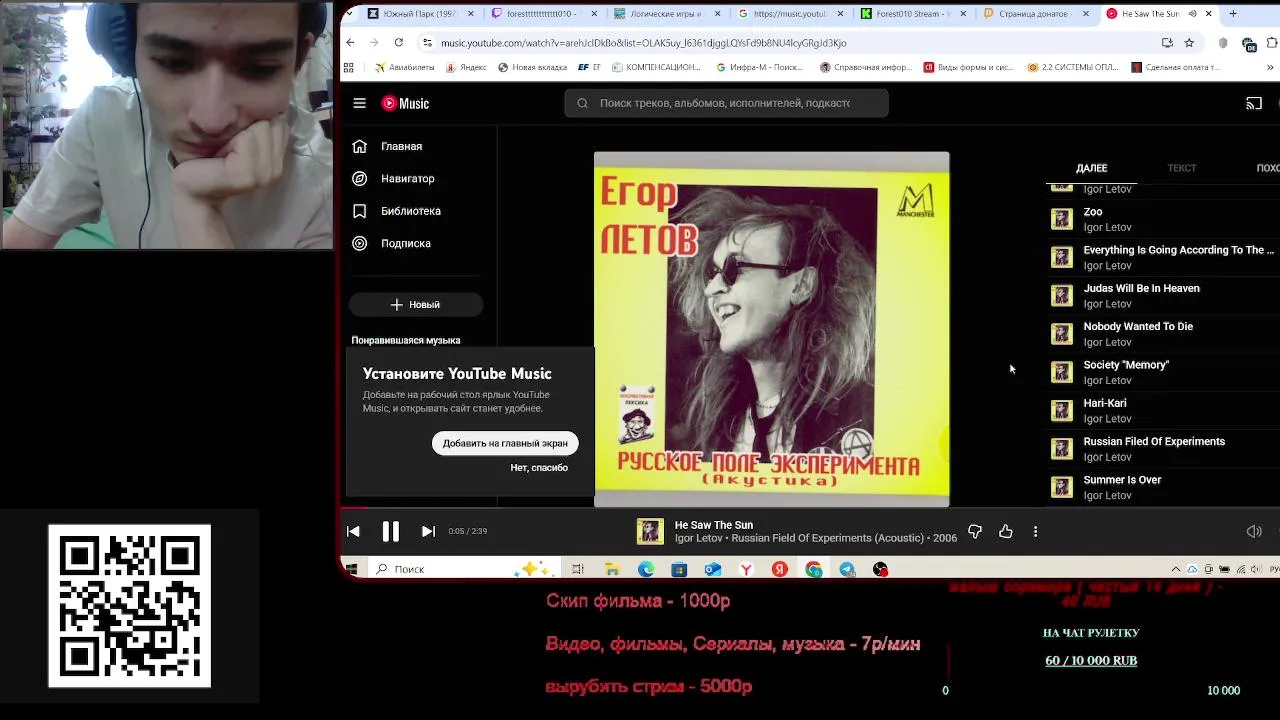Click the album cover art image
Image resolution: width=1280 pixels, height=720 pixels.
772,329
